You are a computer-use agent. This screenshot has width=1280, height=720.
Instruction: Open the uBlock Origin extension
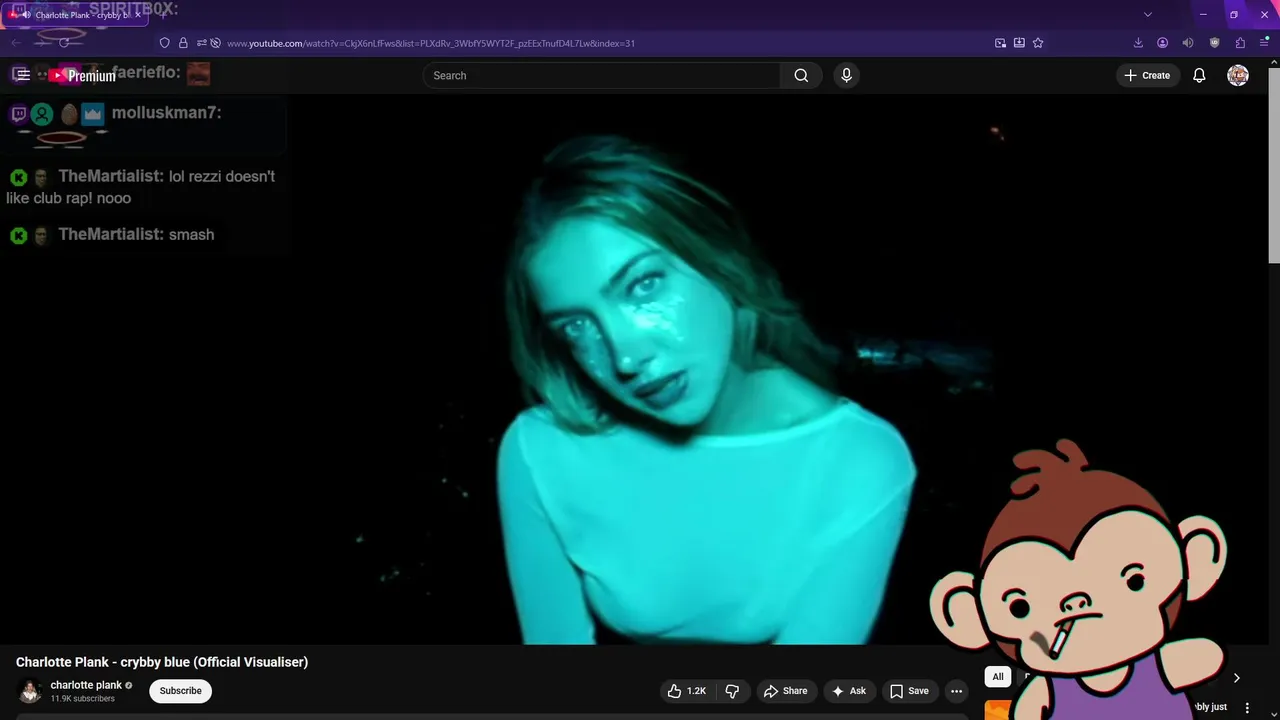tap(1214, 43)
